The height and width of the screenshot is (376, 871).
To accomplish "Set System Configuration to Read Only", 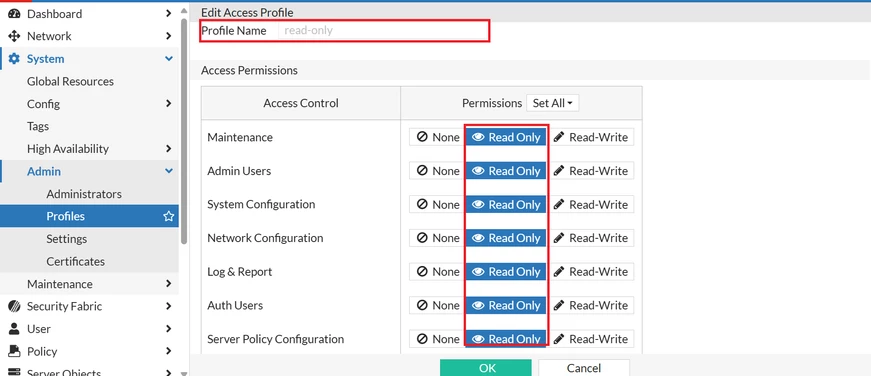I will [506, 204].
